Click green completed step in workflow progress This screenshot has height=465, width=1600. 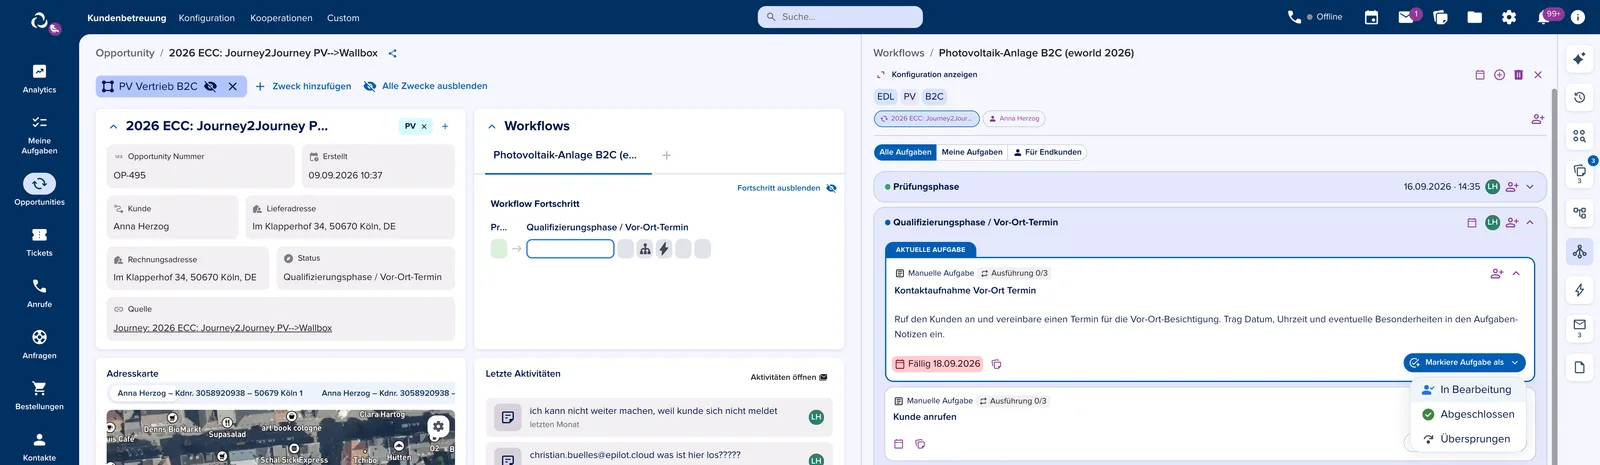pyautogui.click(x=499, y=249)
